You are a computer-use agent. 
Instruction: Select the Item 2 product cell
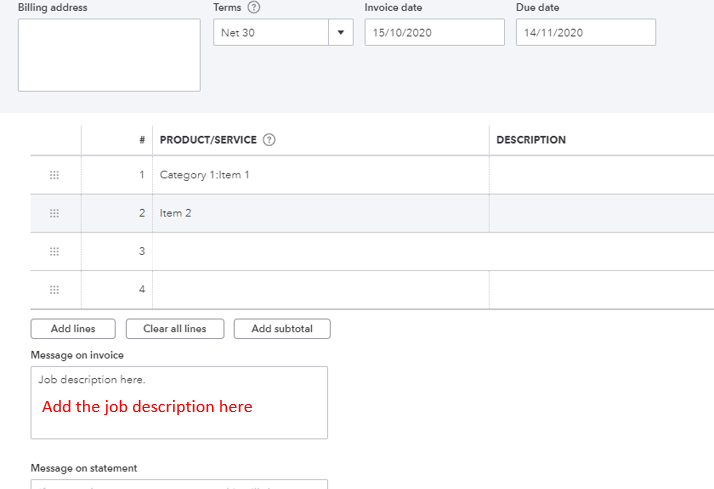click(x=320, y=213)
